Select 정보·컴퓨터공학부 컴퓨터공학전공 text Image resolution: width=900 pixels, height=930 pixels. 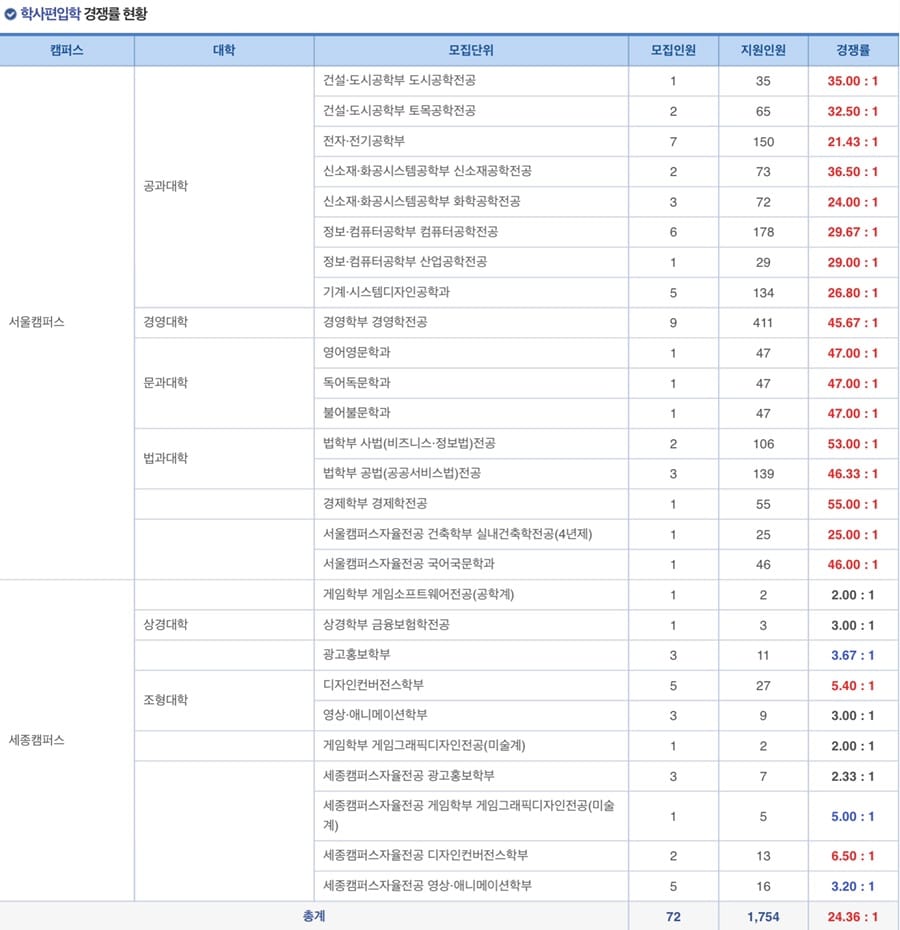coord(410,231)
